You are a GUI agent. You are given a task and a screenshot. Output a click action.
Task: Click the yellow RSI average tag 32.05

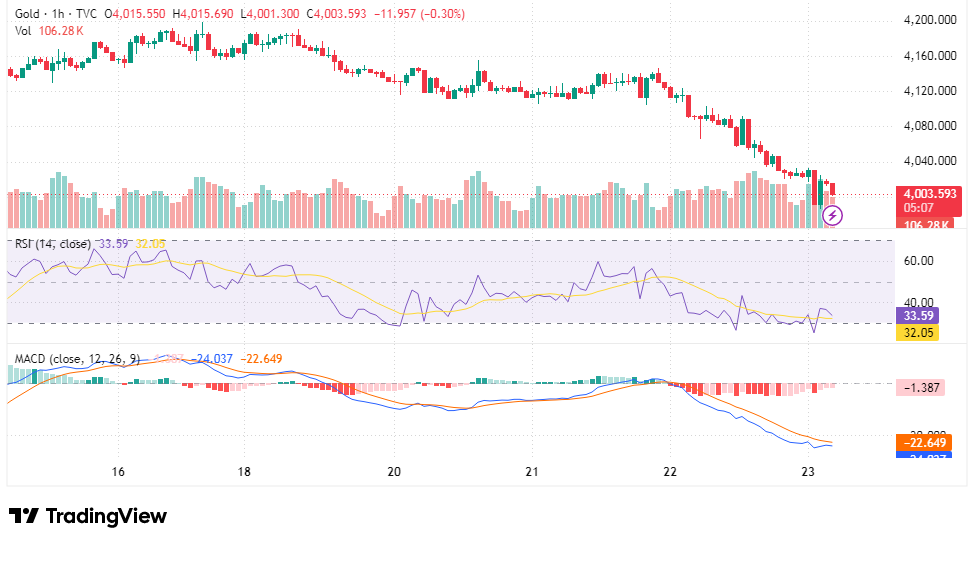pos(917,333)
